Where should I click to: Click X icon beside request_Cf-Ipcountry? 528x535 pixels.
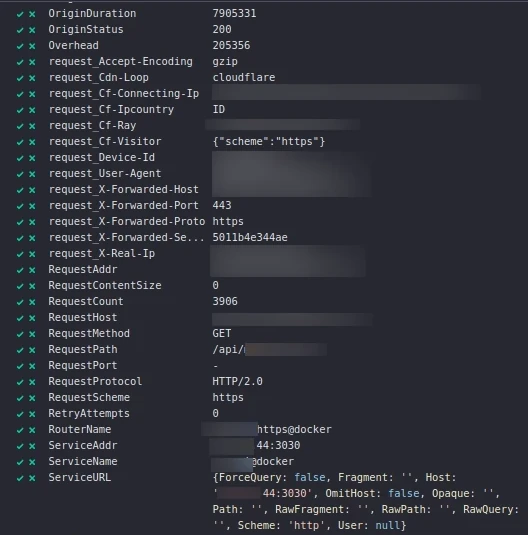(32, 110)
